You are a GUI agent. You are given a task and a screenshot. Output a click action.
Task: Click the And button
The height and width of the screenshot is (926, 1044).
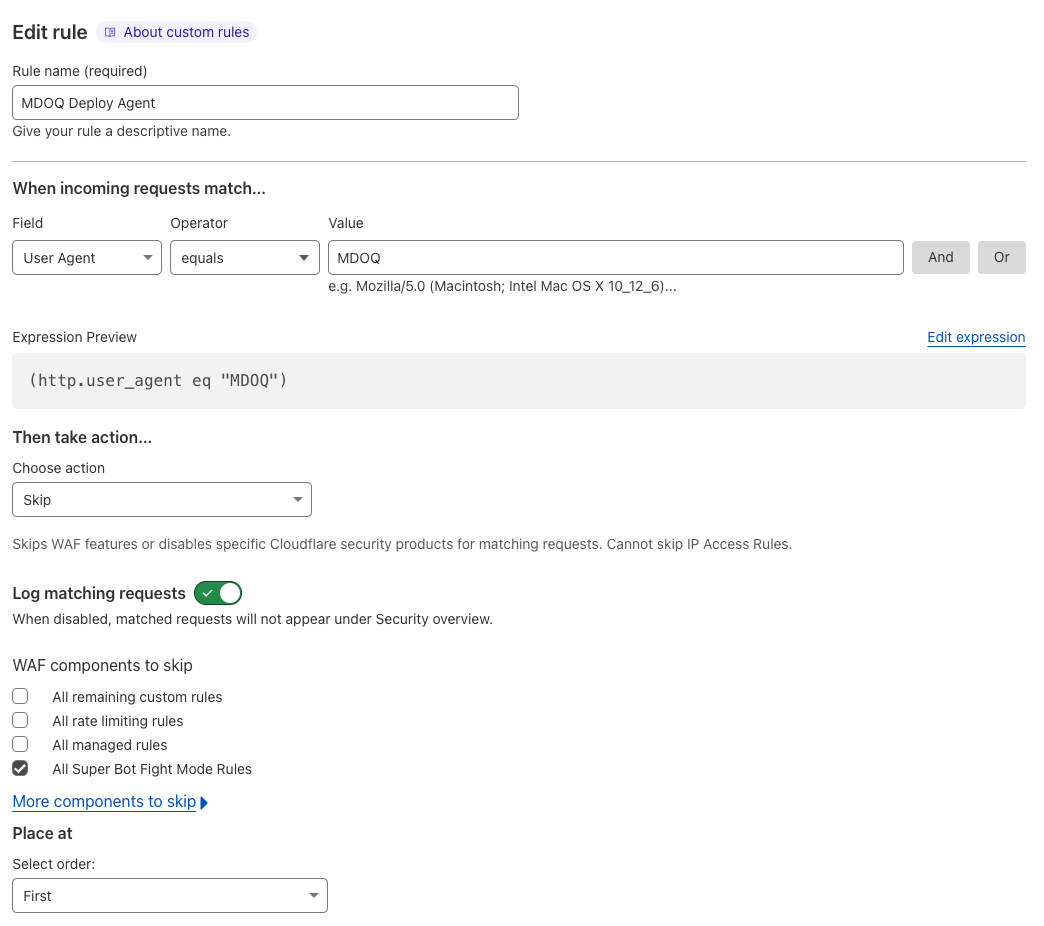coord(940,258)
